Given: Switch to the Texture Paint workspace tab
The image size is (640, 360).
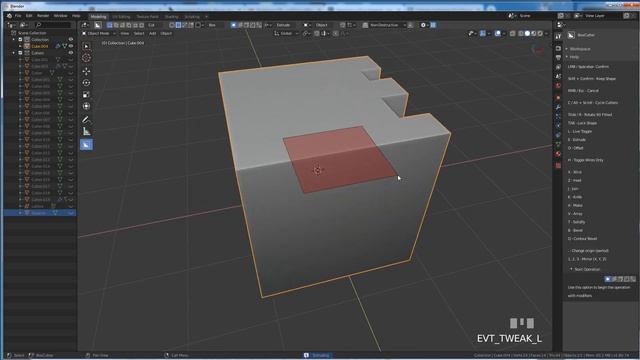Looking at the screenshot, I should (x=147, y=17).
